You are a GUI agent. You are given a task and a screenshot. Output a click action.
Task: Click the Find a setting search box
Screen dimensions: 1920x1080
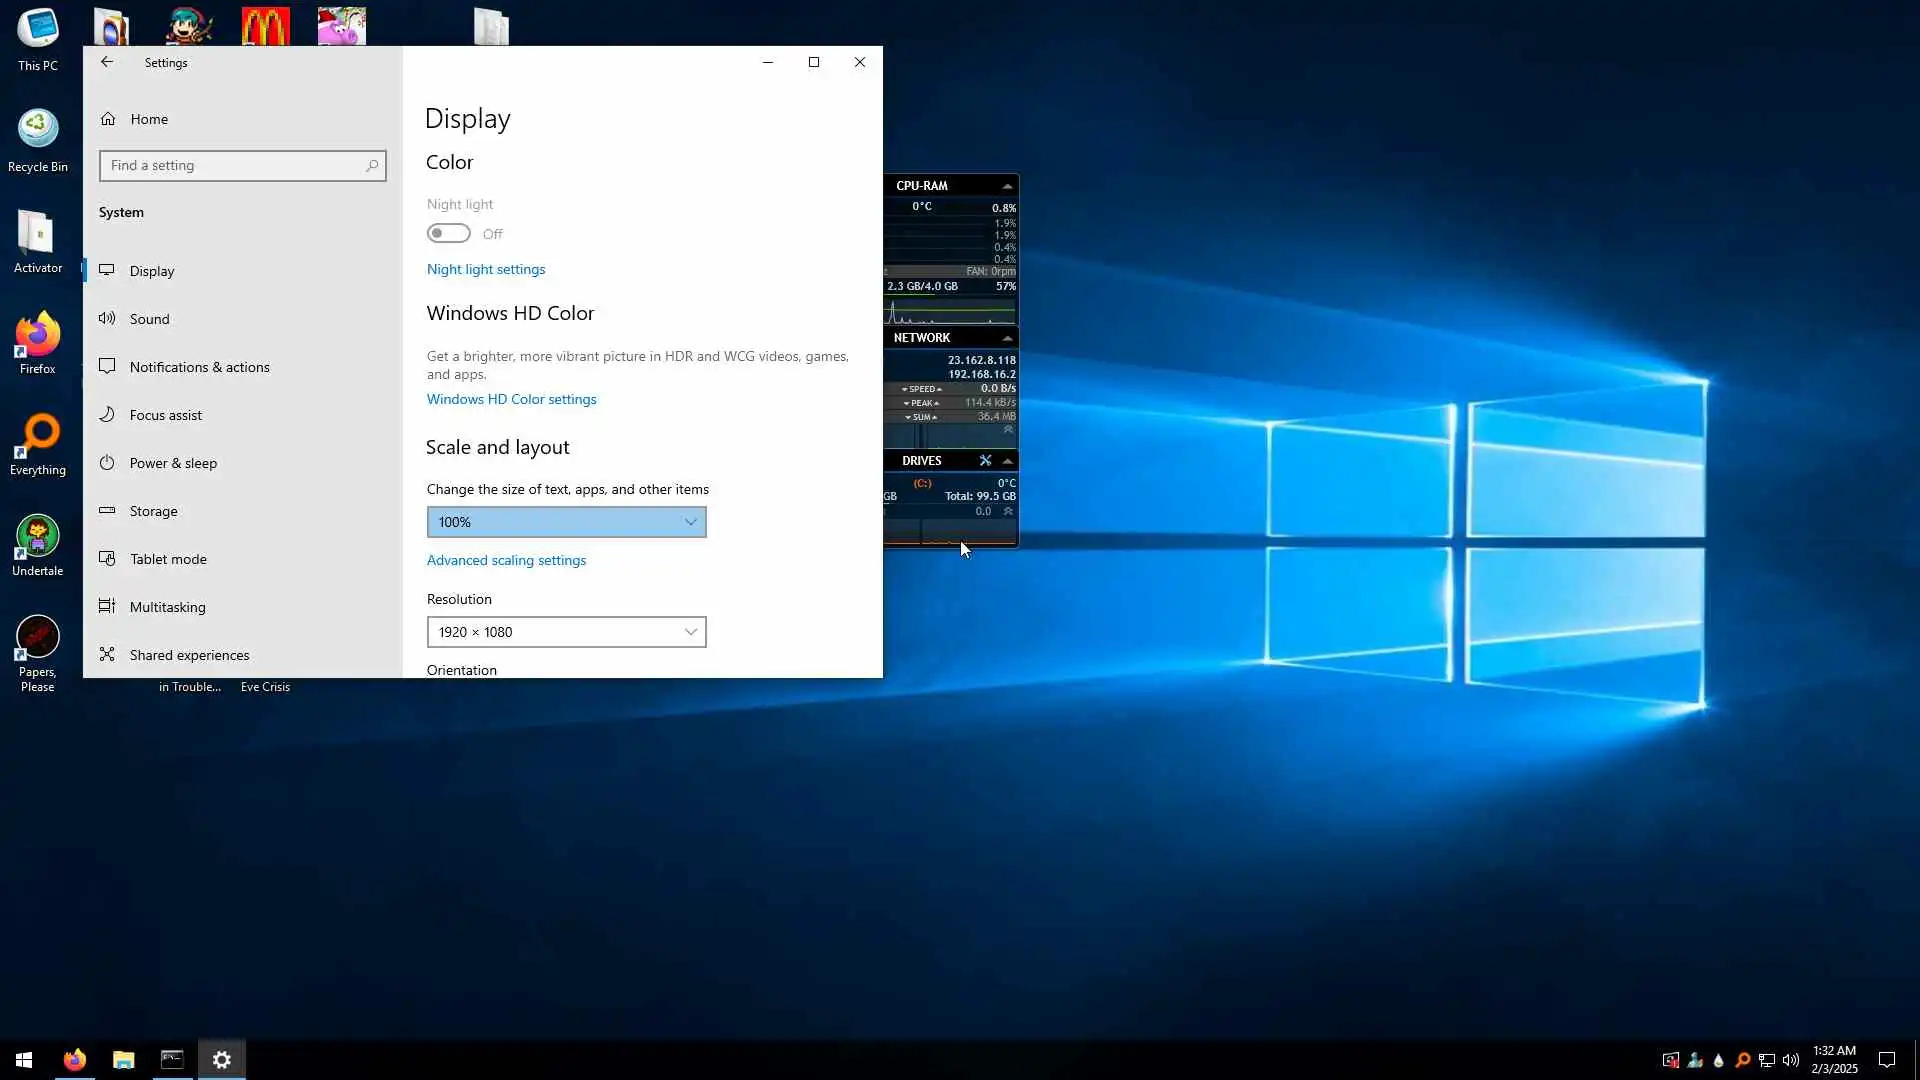point(236,166)
